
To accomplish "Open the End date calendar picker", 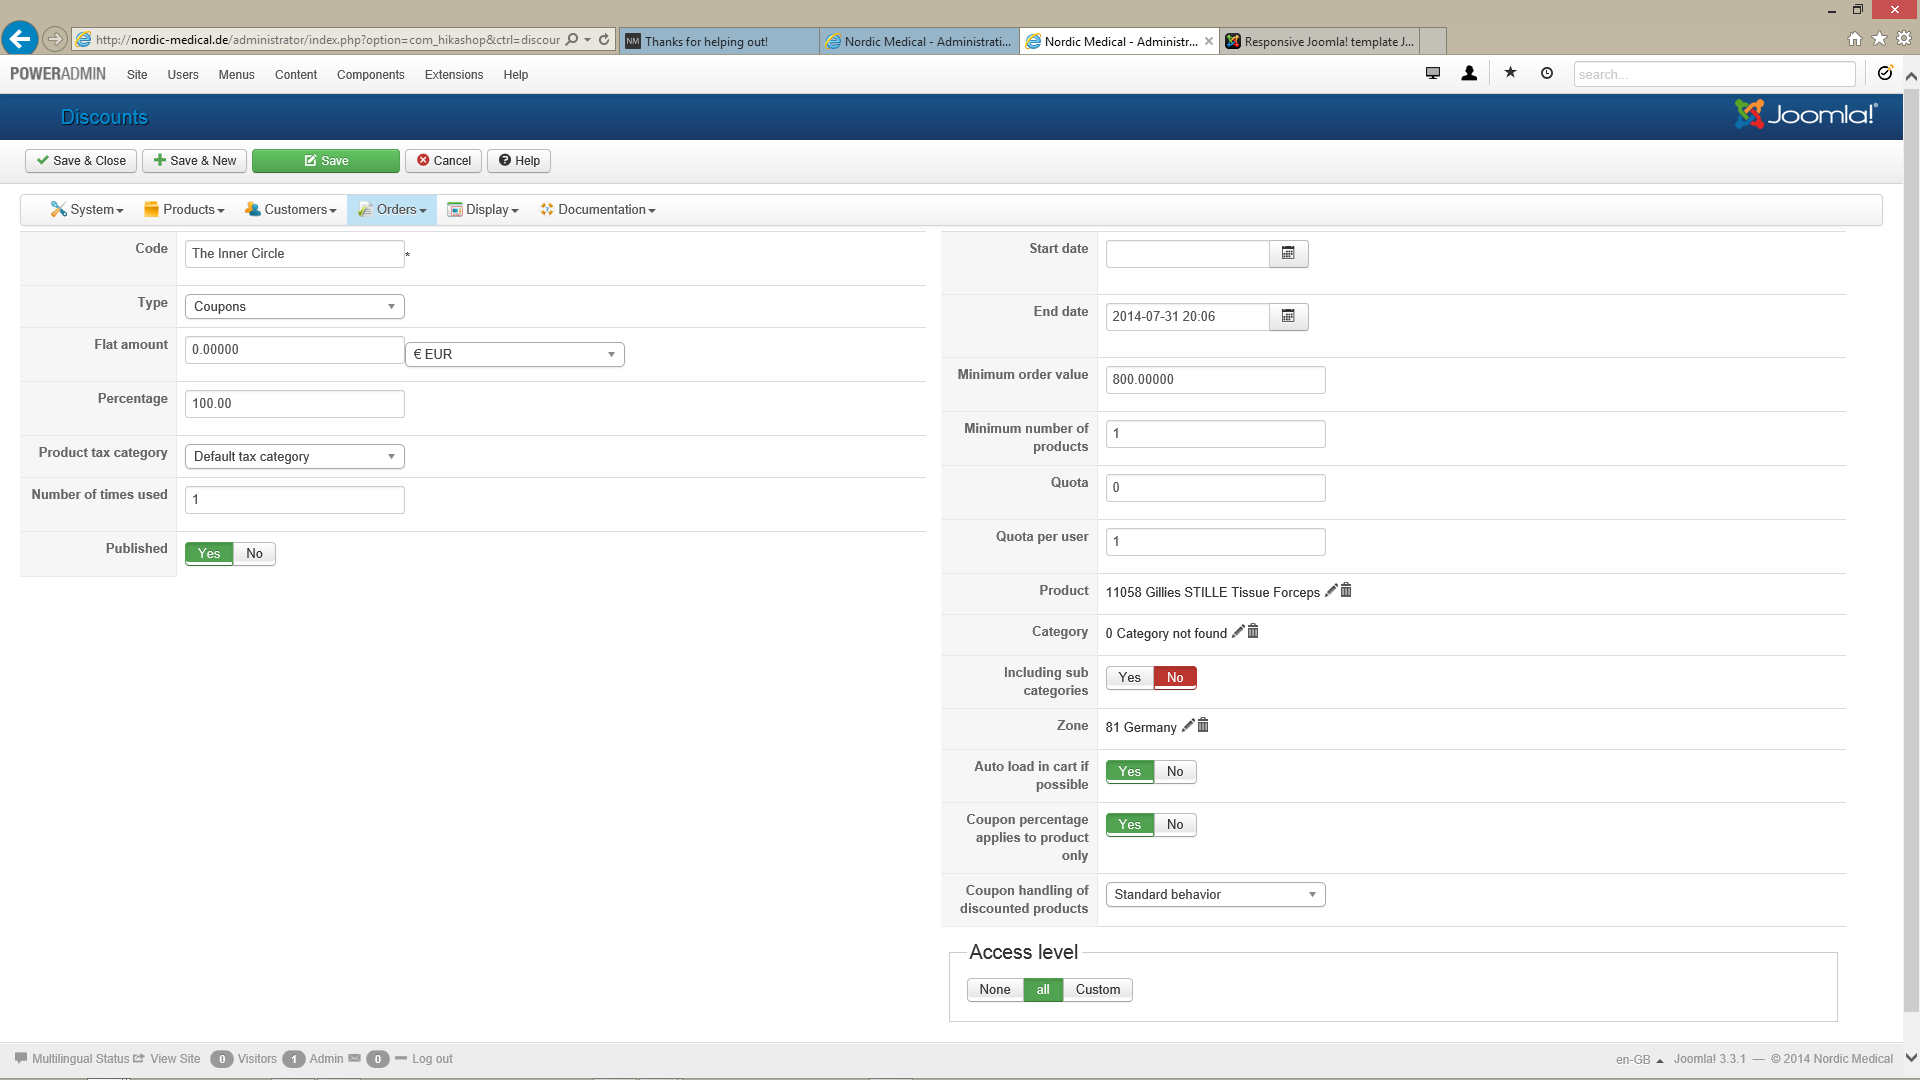I will tap(1288, 317).
